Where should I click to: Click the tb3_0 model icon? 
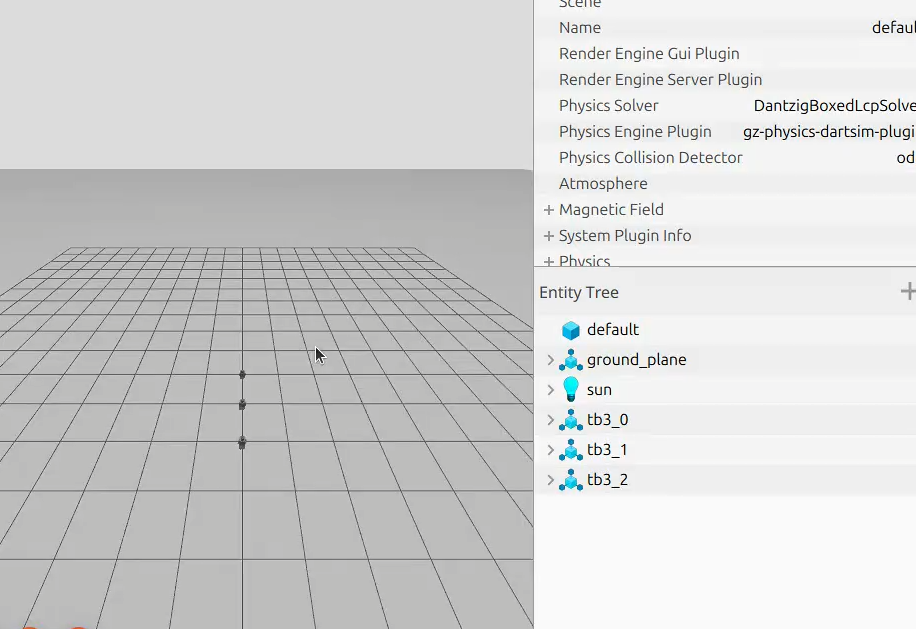[571, 420]
